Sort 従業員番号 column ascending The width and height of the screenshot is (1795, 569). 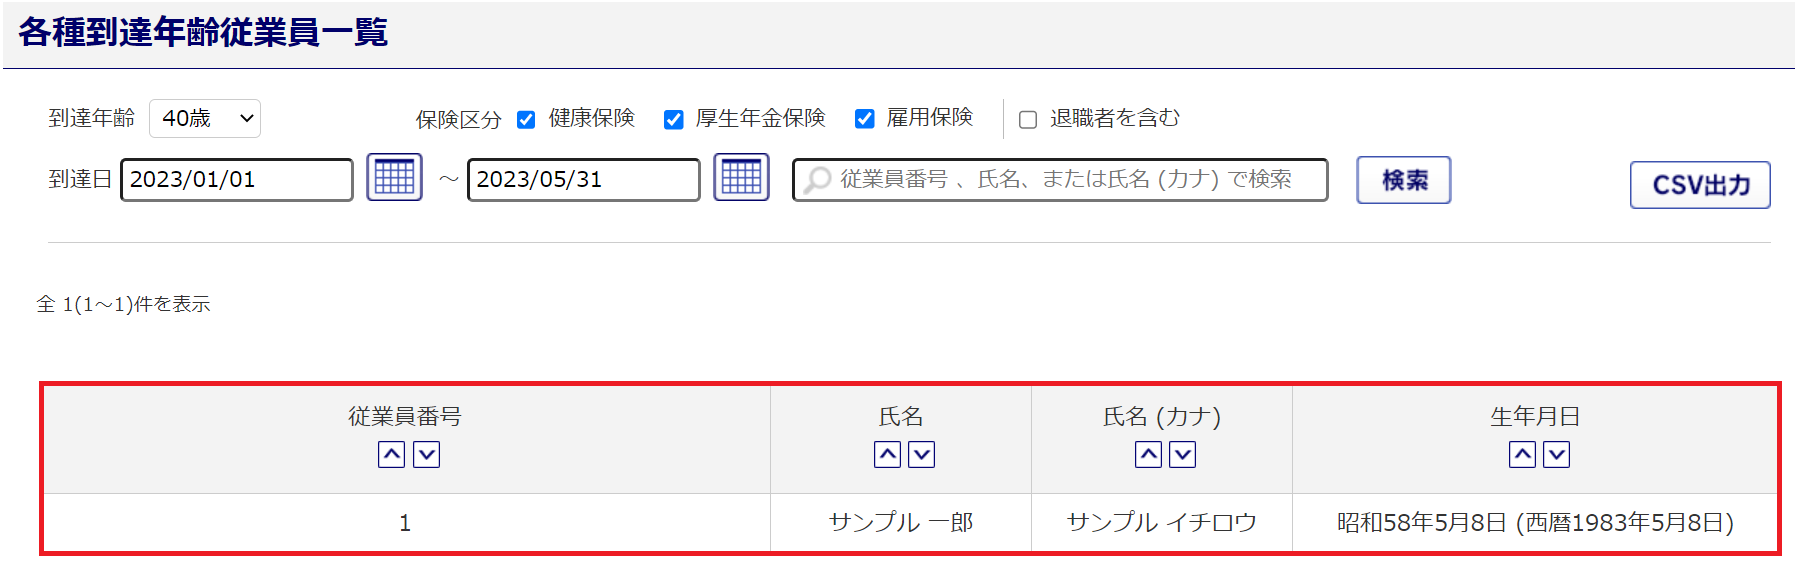391,455
